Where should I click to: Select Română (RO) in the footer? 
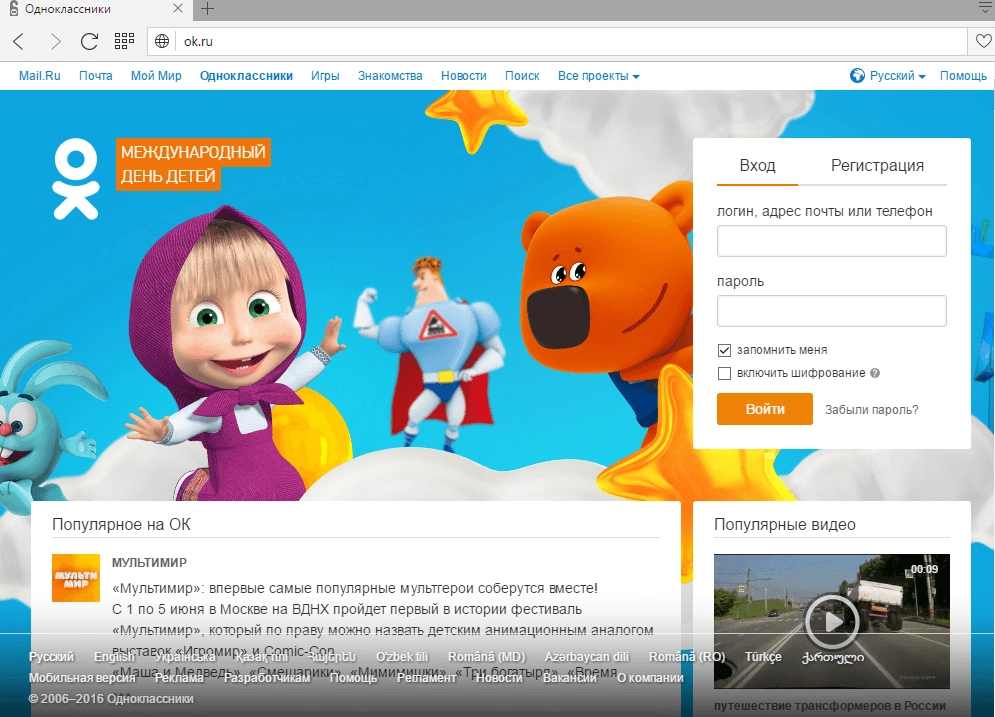pos(687,657)
